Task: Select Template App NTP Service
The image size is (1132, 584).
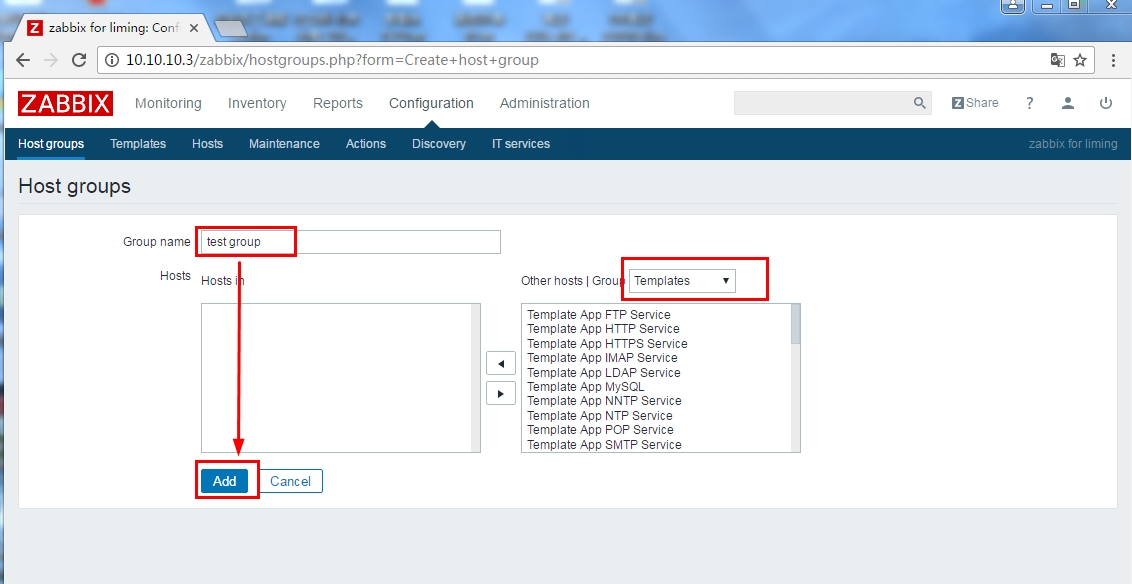Action: (600, 416)
